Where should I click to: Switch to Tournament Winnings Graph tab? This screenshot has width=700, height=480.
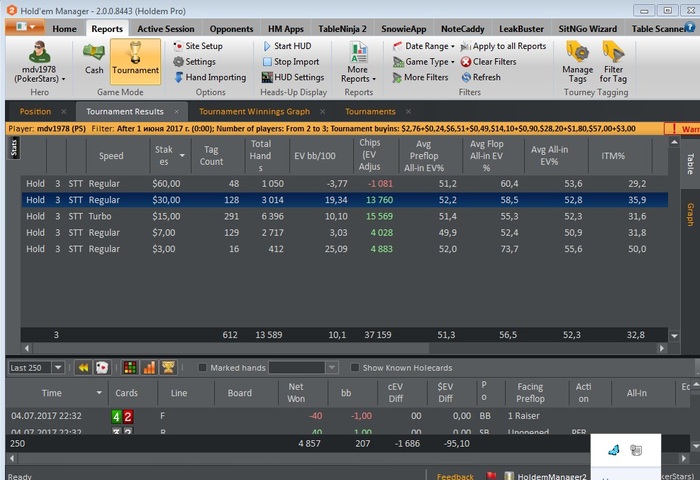[x=254, y=112]
